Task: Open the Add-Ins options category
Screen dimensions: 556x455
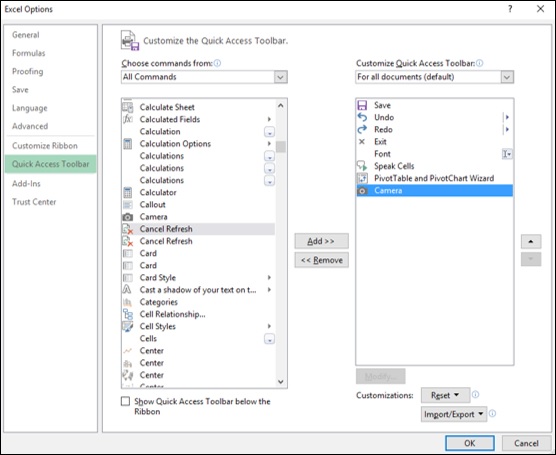Action: click(x=26, y=184)
